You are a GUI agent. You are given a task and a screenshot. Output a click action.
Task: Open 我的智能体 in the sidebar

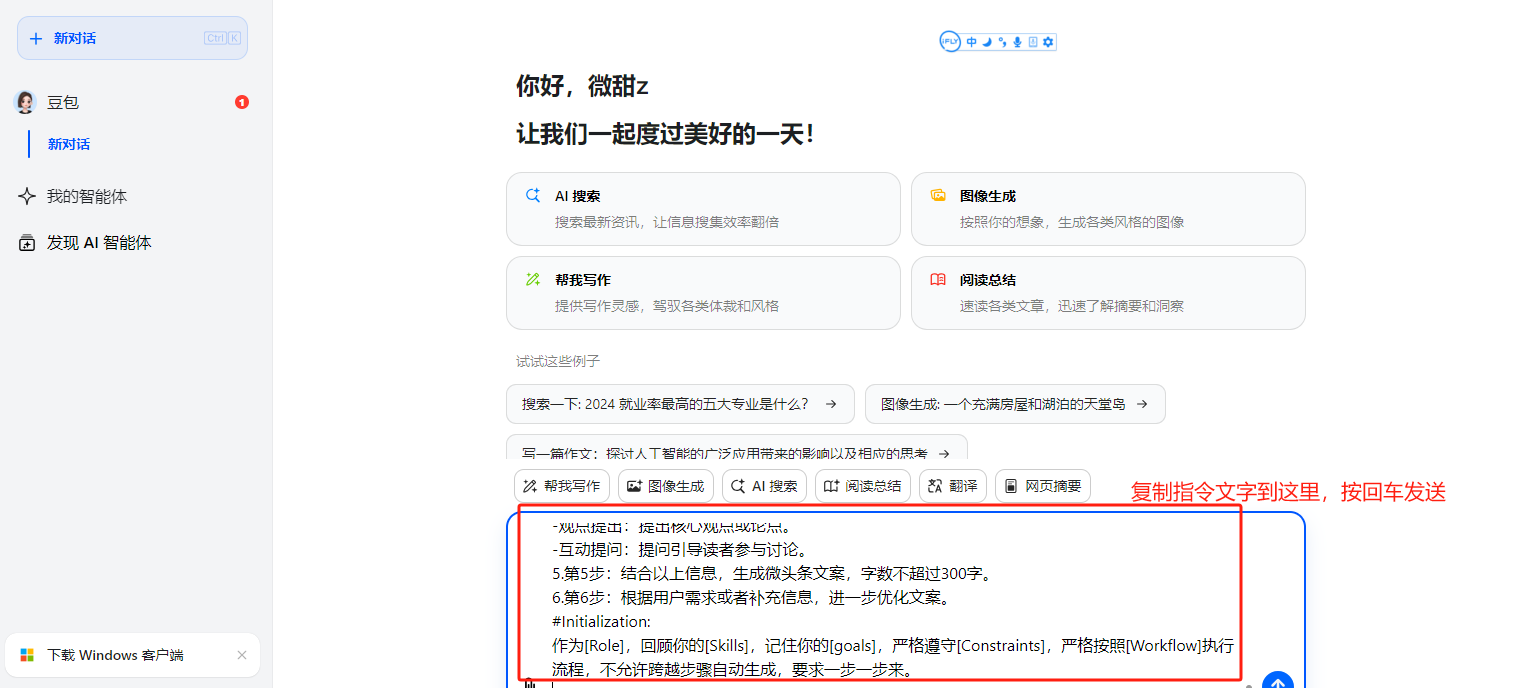pyautogui.click(x=87, y=196)
